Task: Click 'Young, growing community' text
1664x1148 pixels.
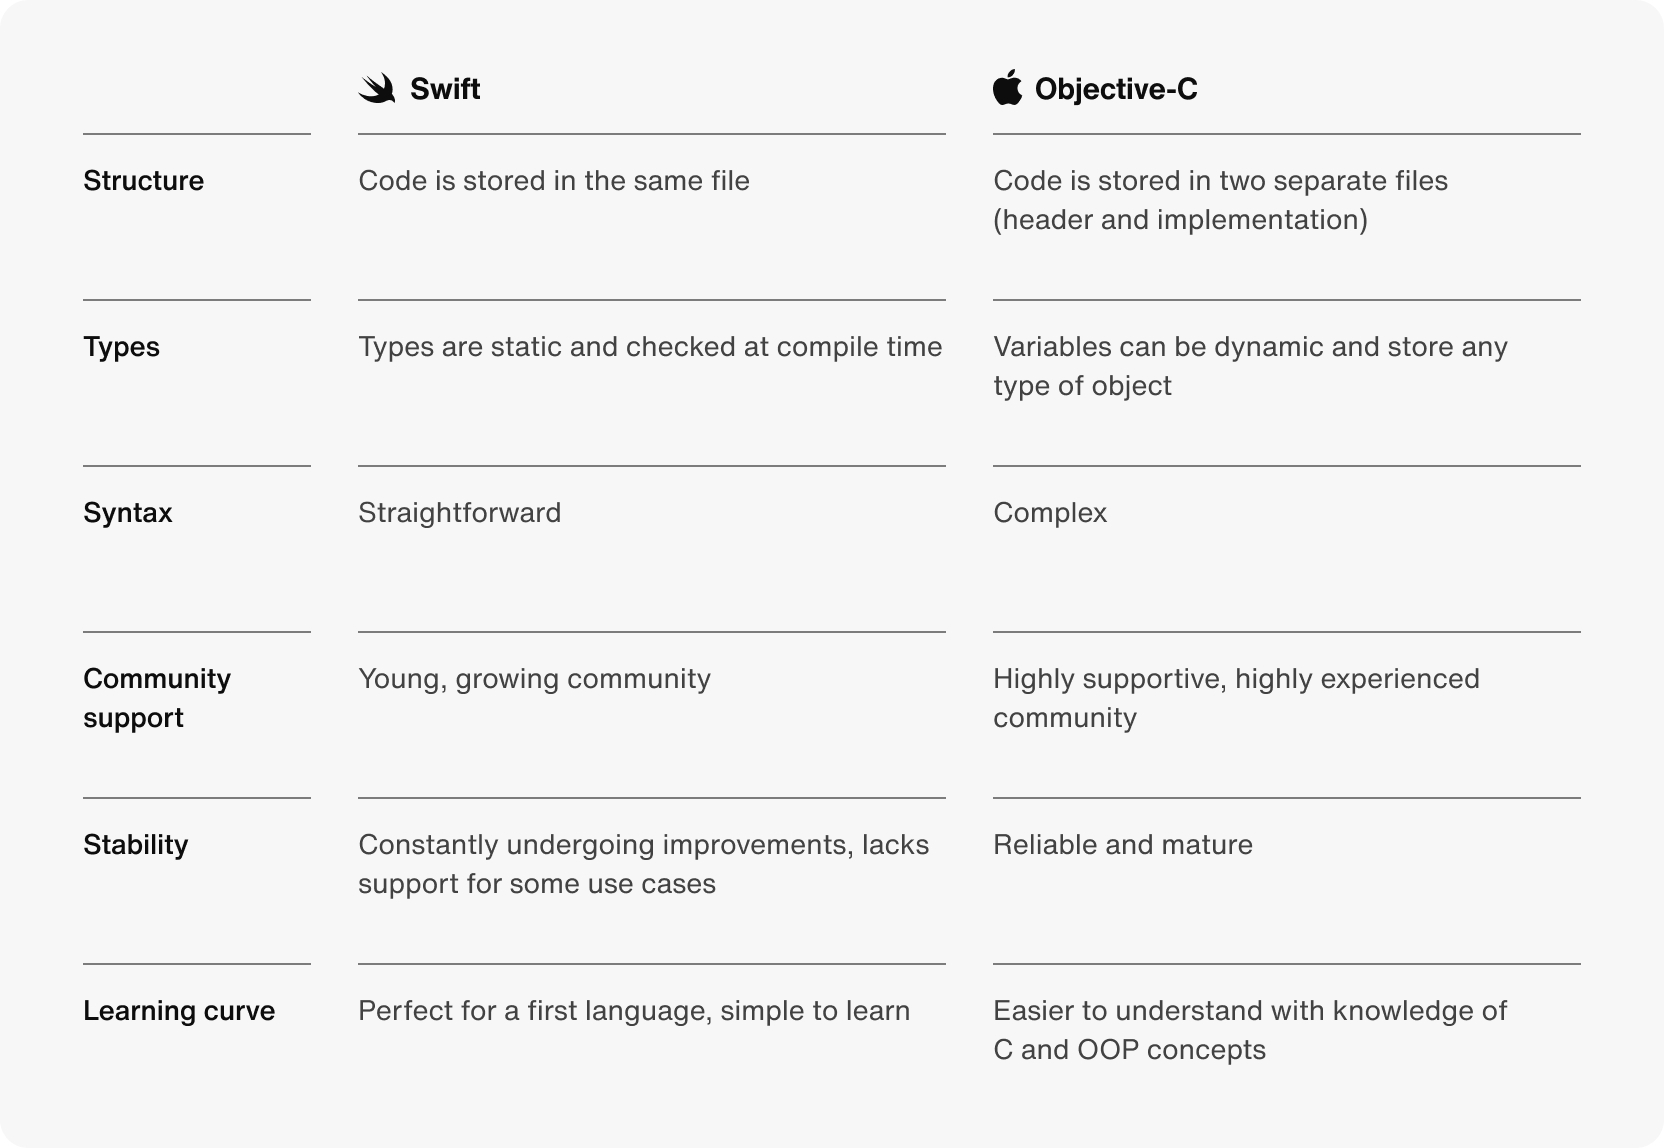Action: tap(535, 680)
